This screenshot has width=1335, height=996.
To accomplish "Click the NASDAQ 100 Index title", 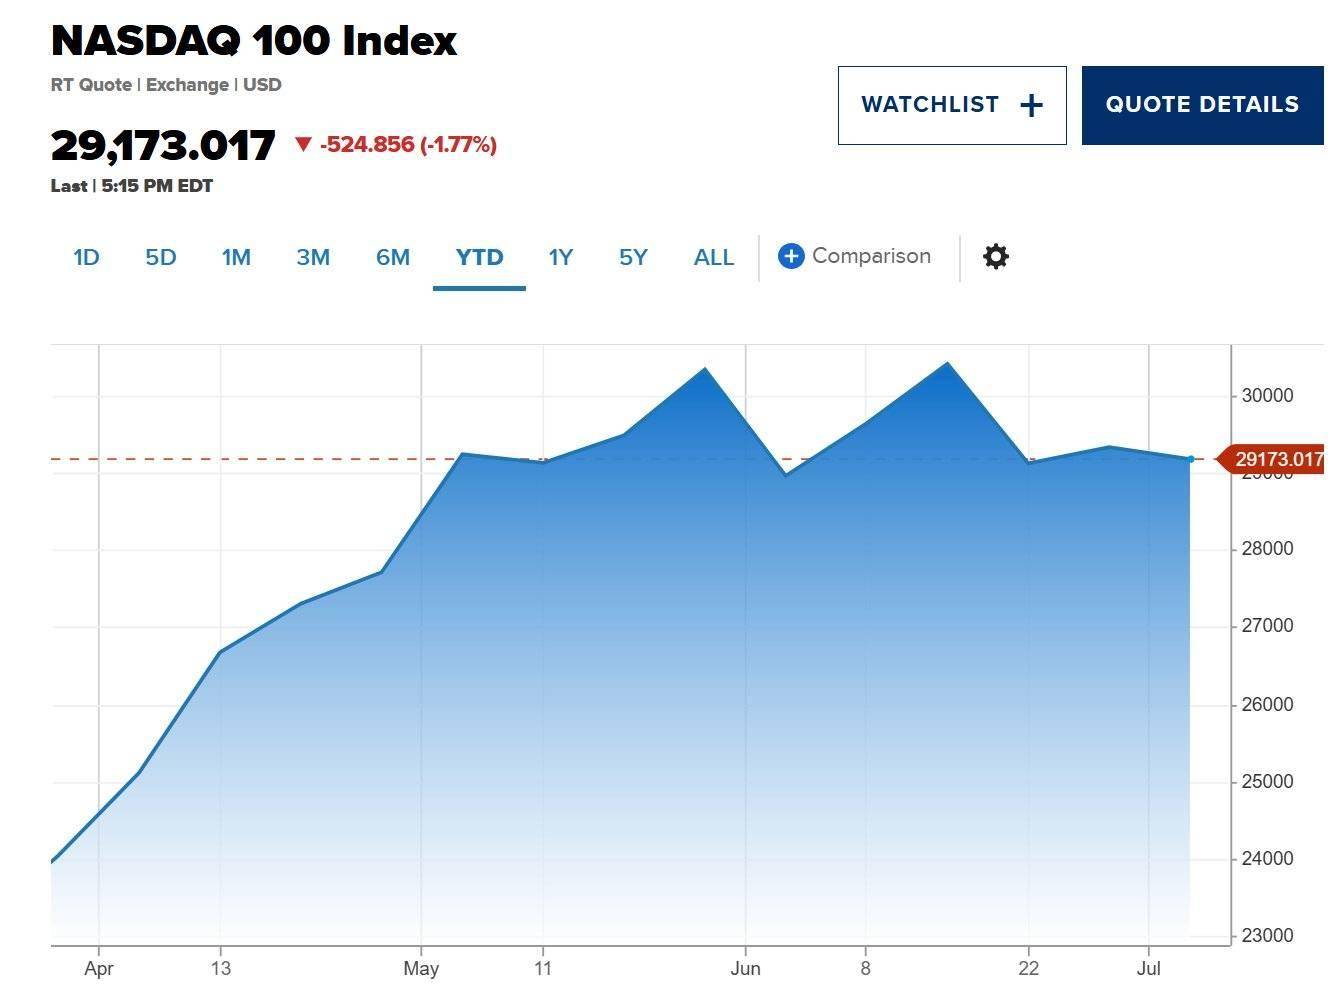I will pyautogui.click(x=254, y=41).
